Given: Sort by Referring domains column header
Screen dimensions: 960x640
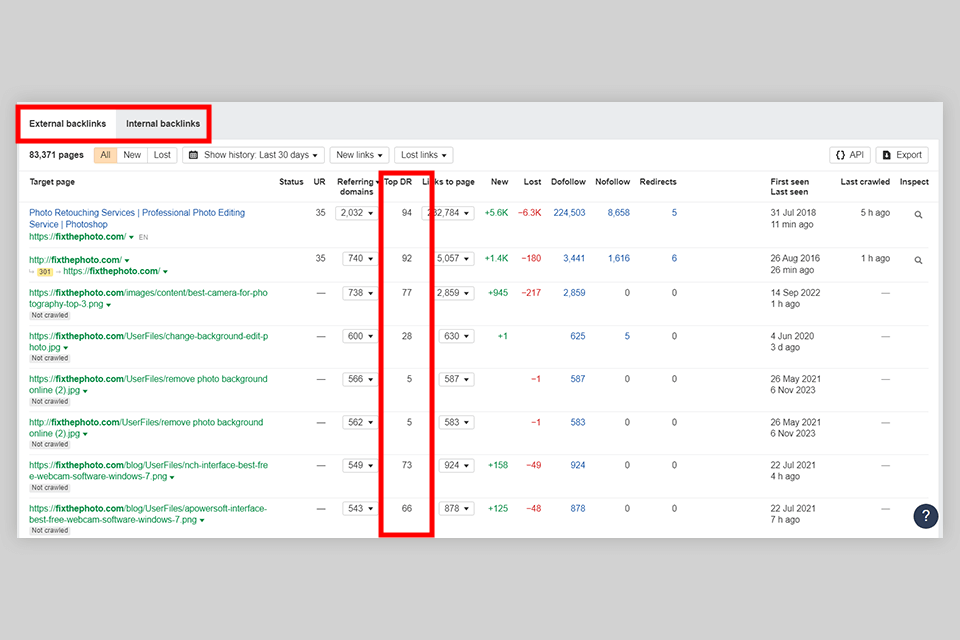Looking at the screenshot, I should click(356, 186).
